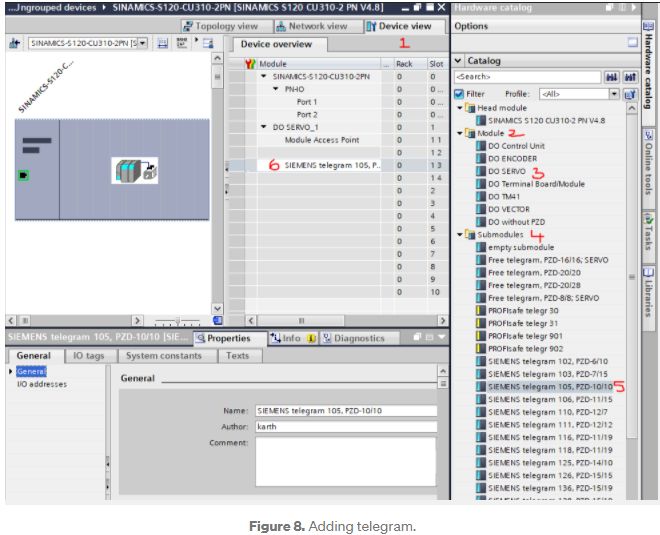Screen dimensions: 660x535
Task: Select DO VECTOR catalog item
Action: click(509, 209)
